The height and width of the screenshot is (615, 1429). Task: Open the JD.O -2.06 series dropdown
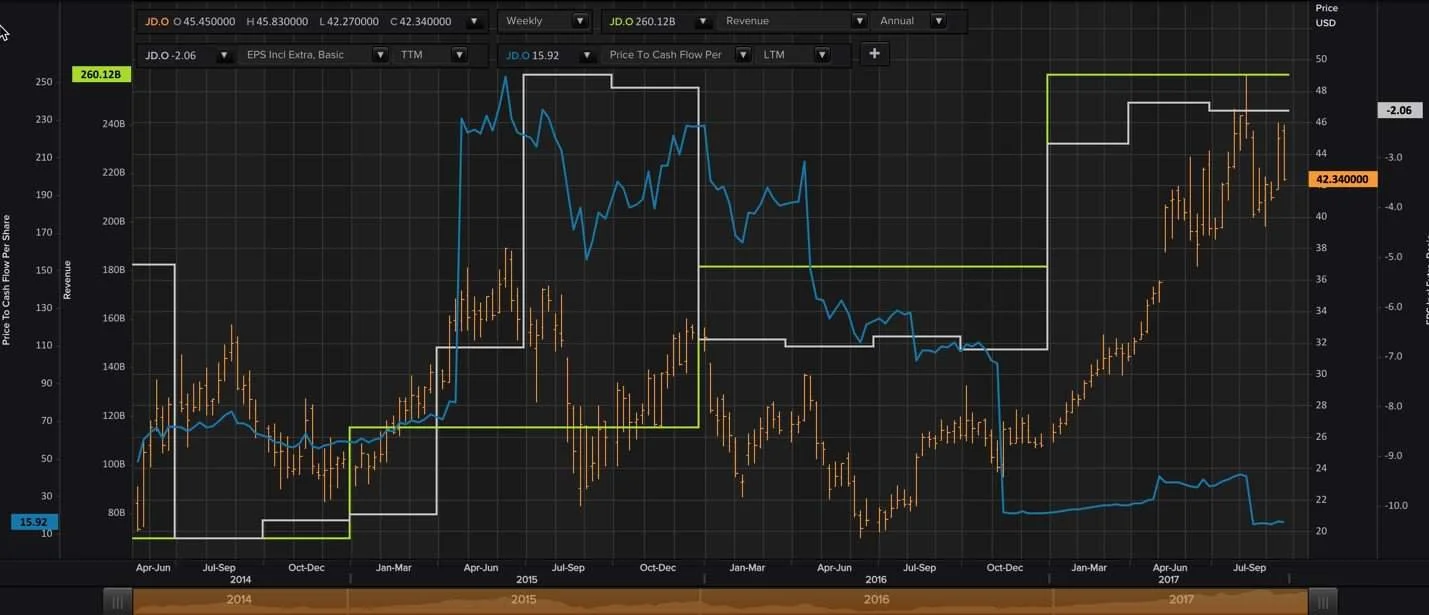pos(226,55)
